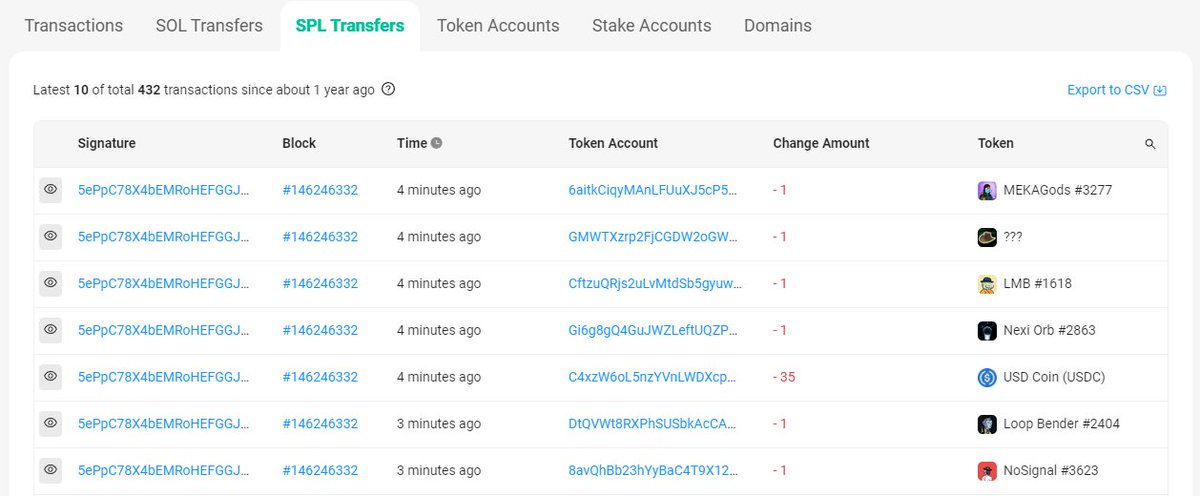The height and width of the screenshot is (496, 1200).
Task: Open signature link in the ??? token row
Action: point(164,237)
